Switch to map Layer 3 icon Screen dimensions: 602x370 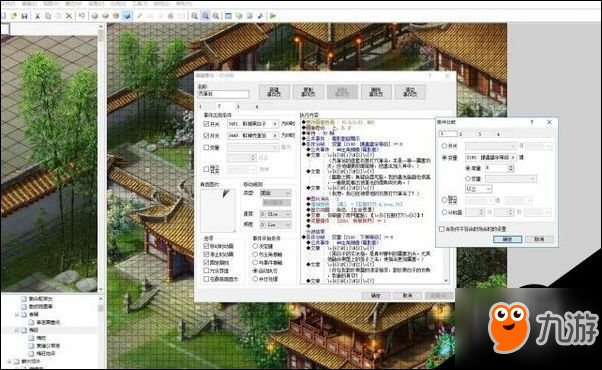click(116, 16)
